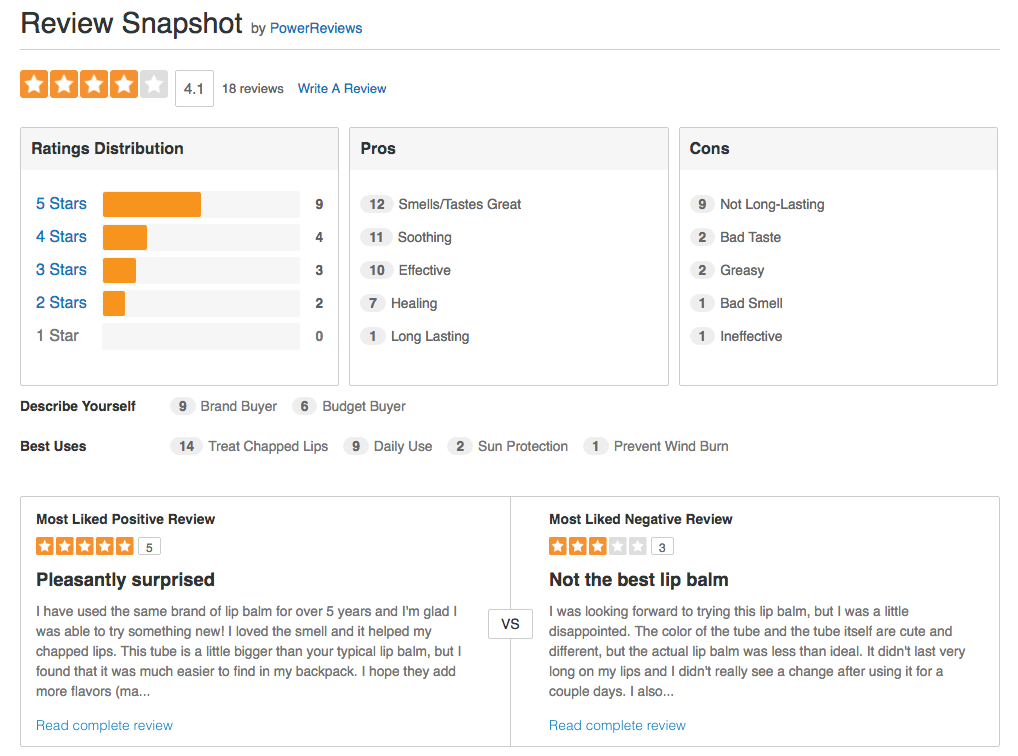This screenshot has width=1018, height=756.
Task: Select the Smells/Tastes Great pro tag
Action: click(459, 204)
